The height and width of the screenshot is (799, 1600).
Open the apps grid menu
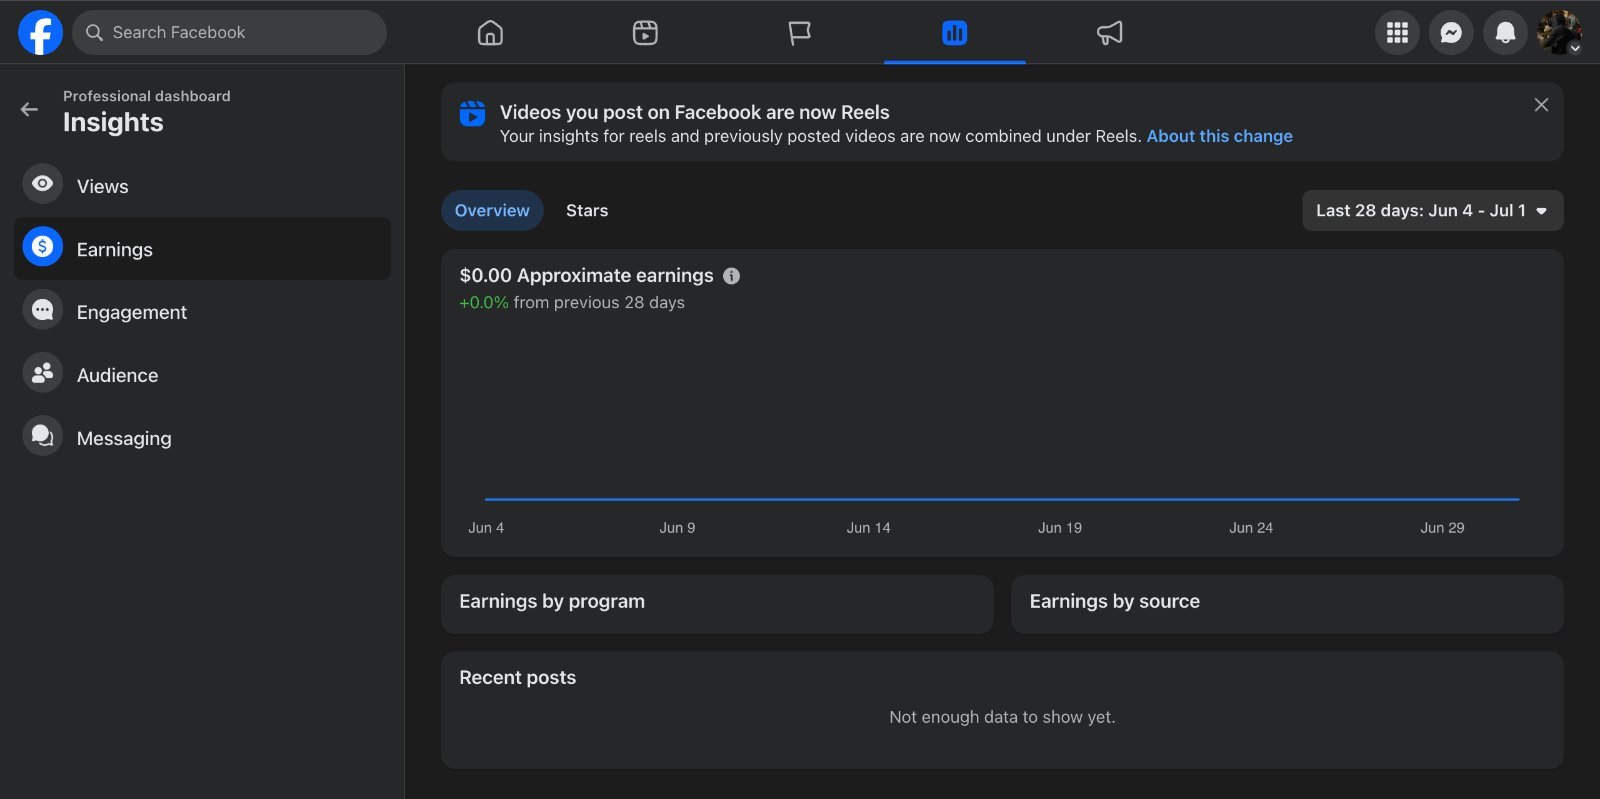1397,33
